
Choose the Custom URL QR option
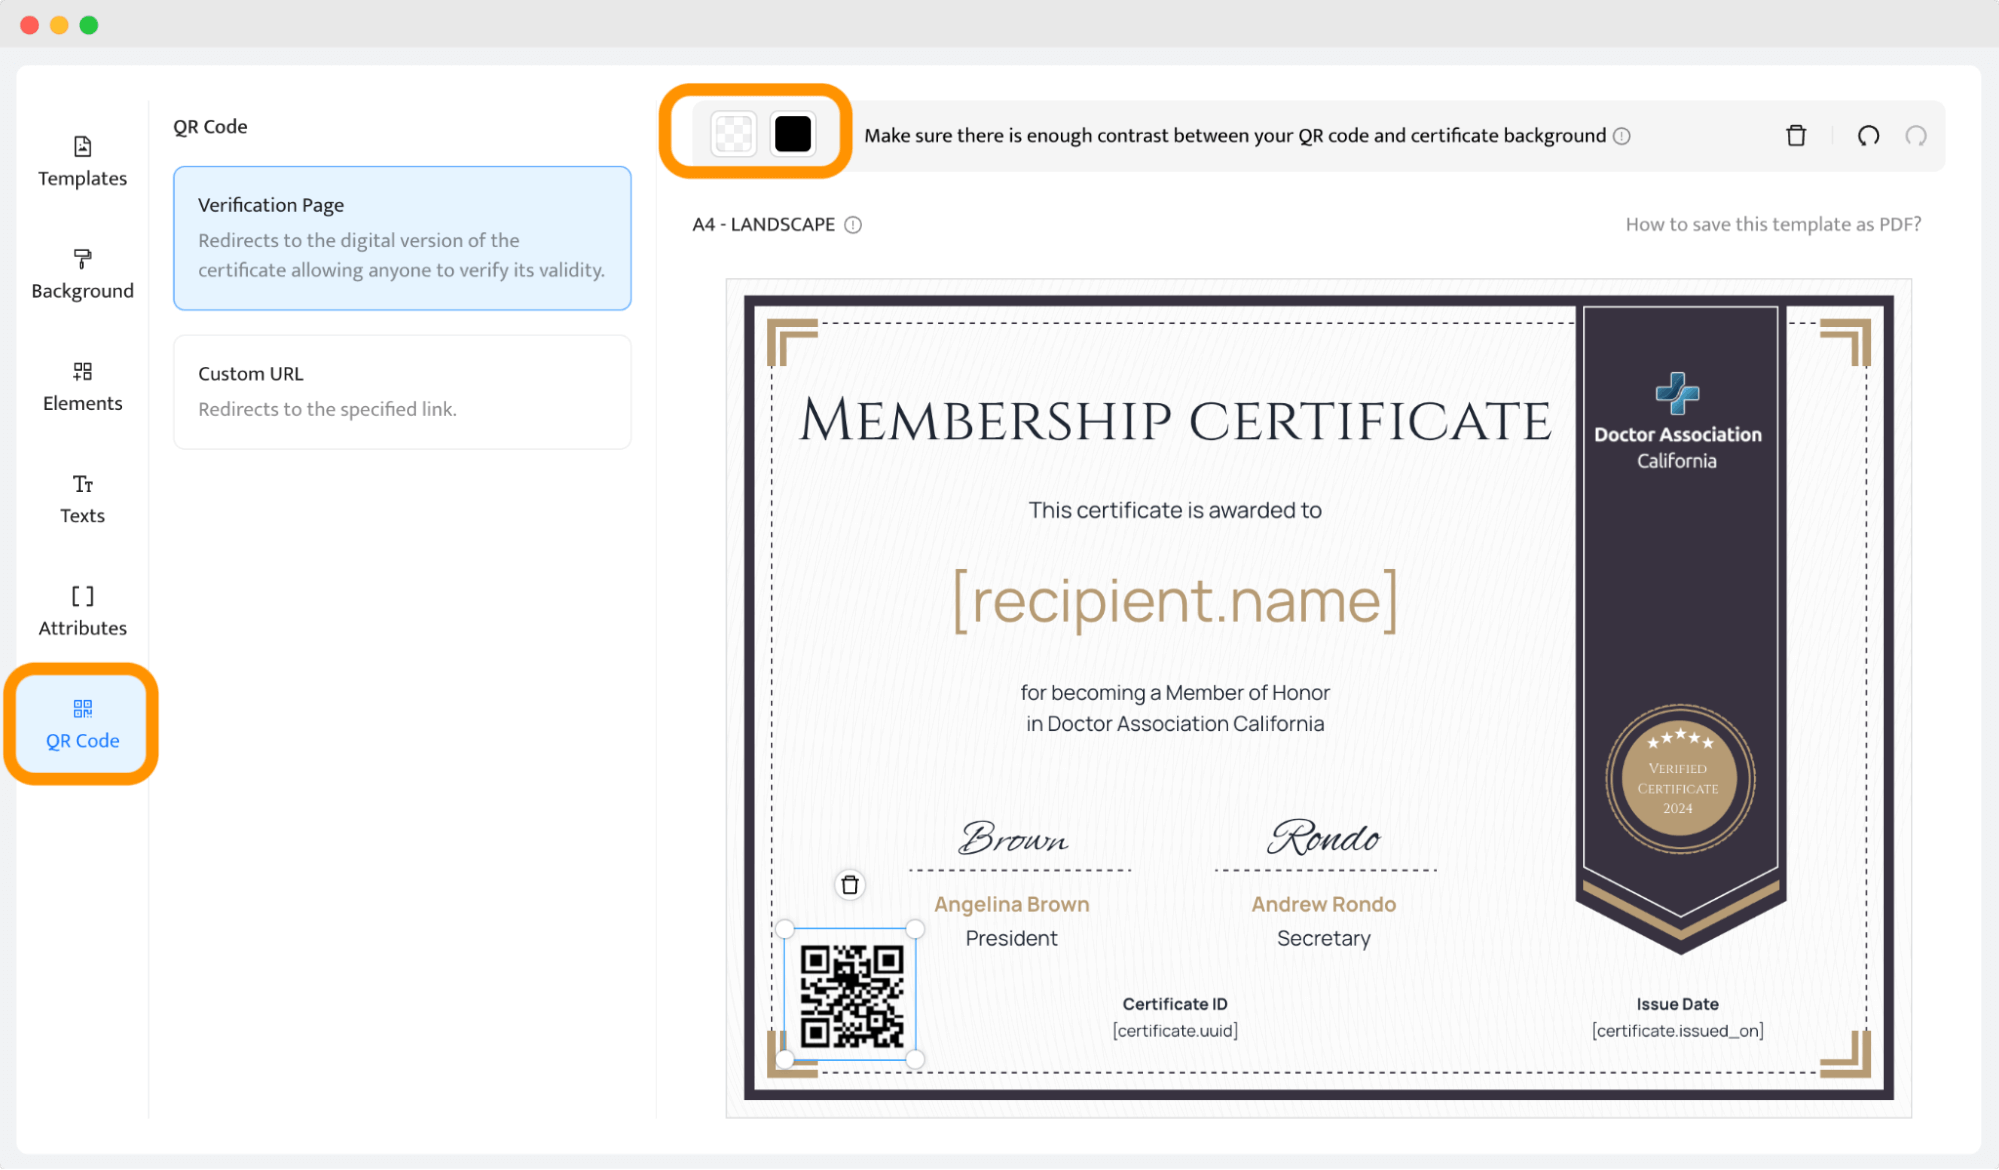402,392
